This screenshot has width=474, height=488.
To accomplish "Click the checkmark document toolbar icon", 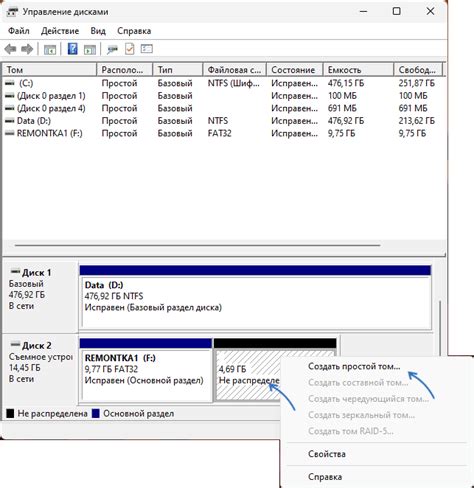I will click(x=129, y=49).
